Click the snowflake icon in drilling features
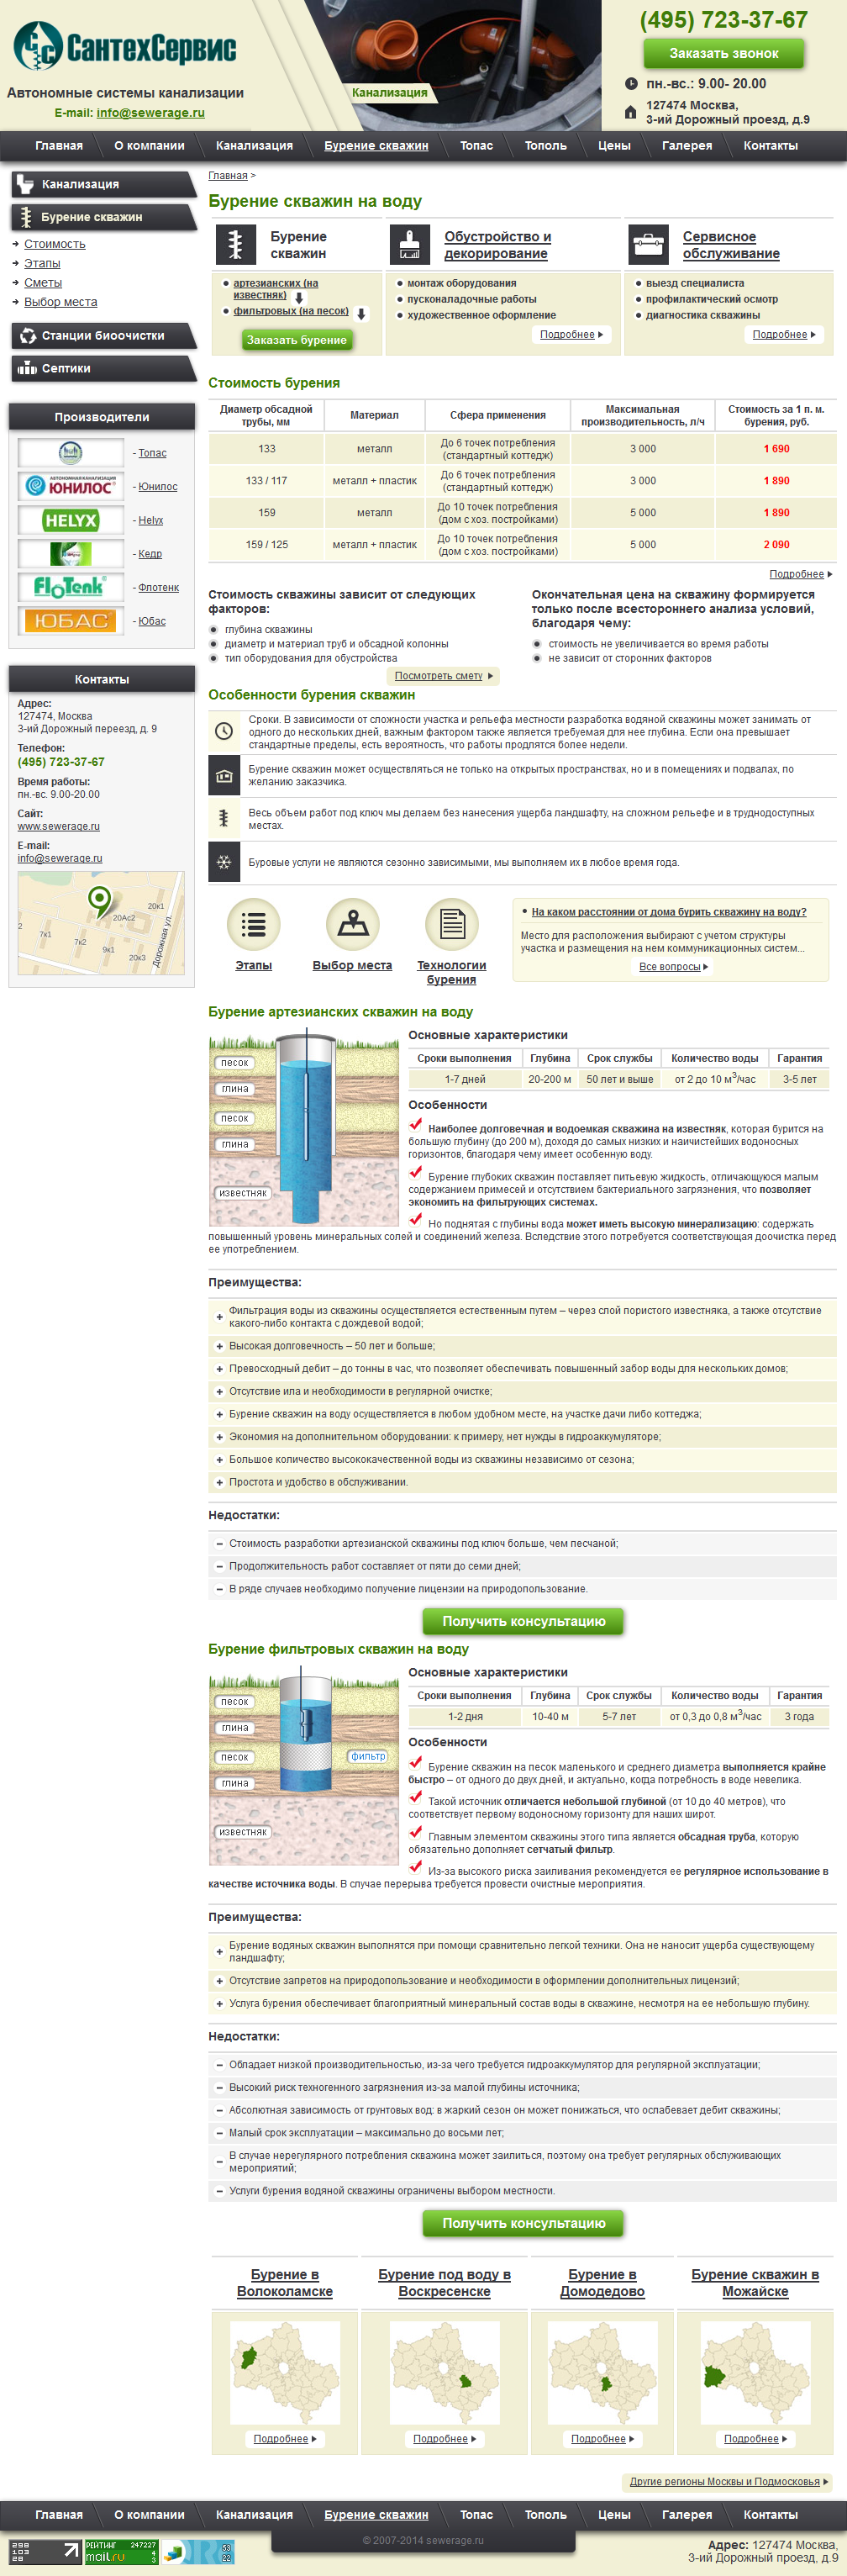Screen dimensions: 847x2576 pos(224,862)
